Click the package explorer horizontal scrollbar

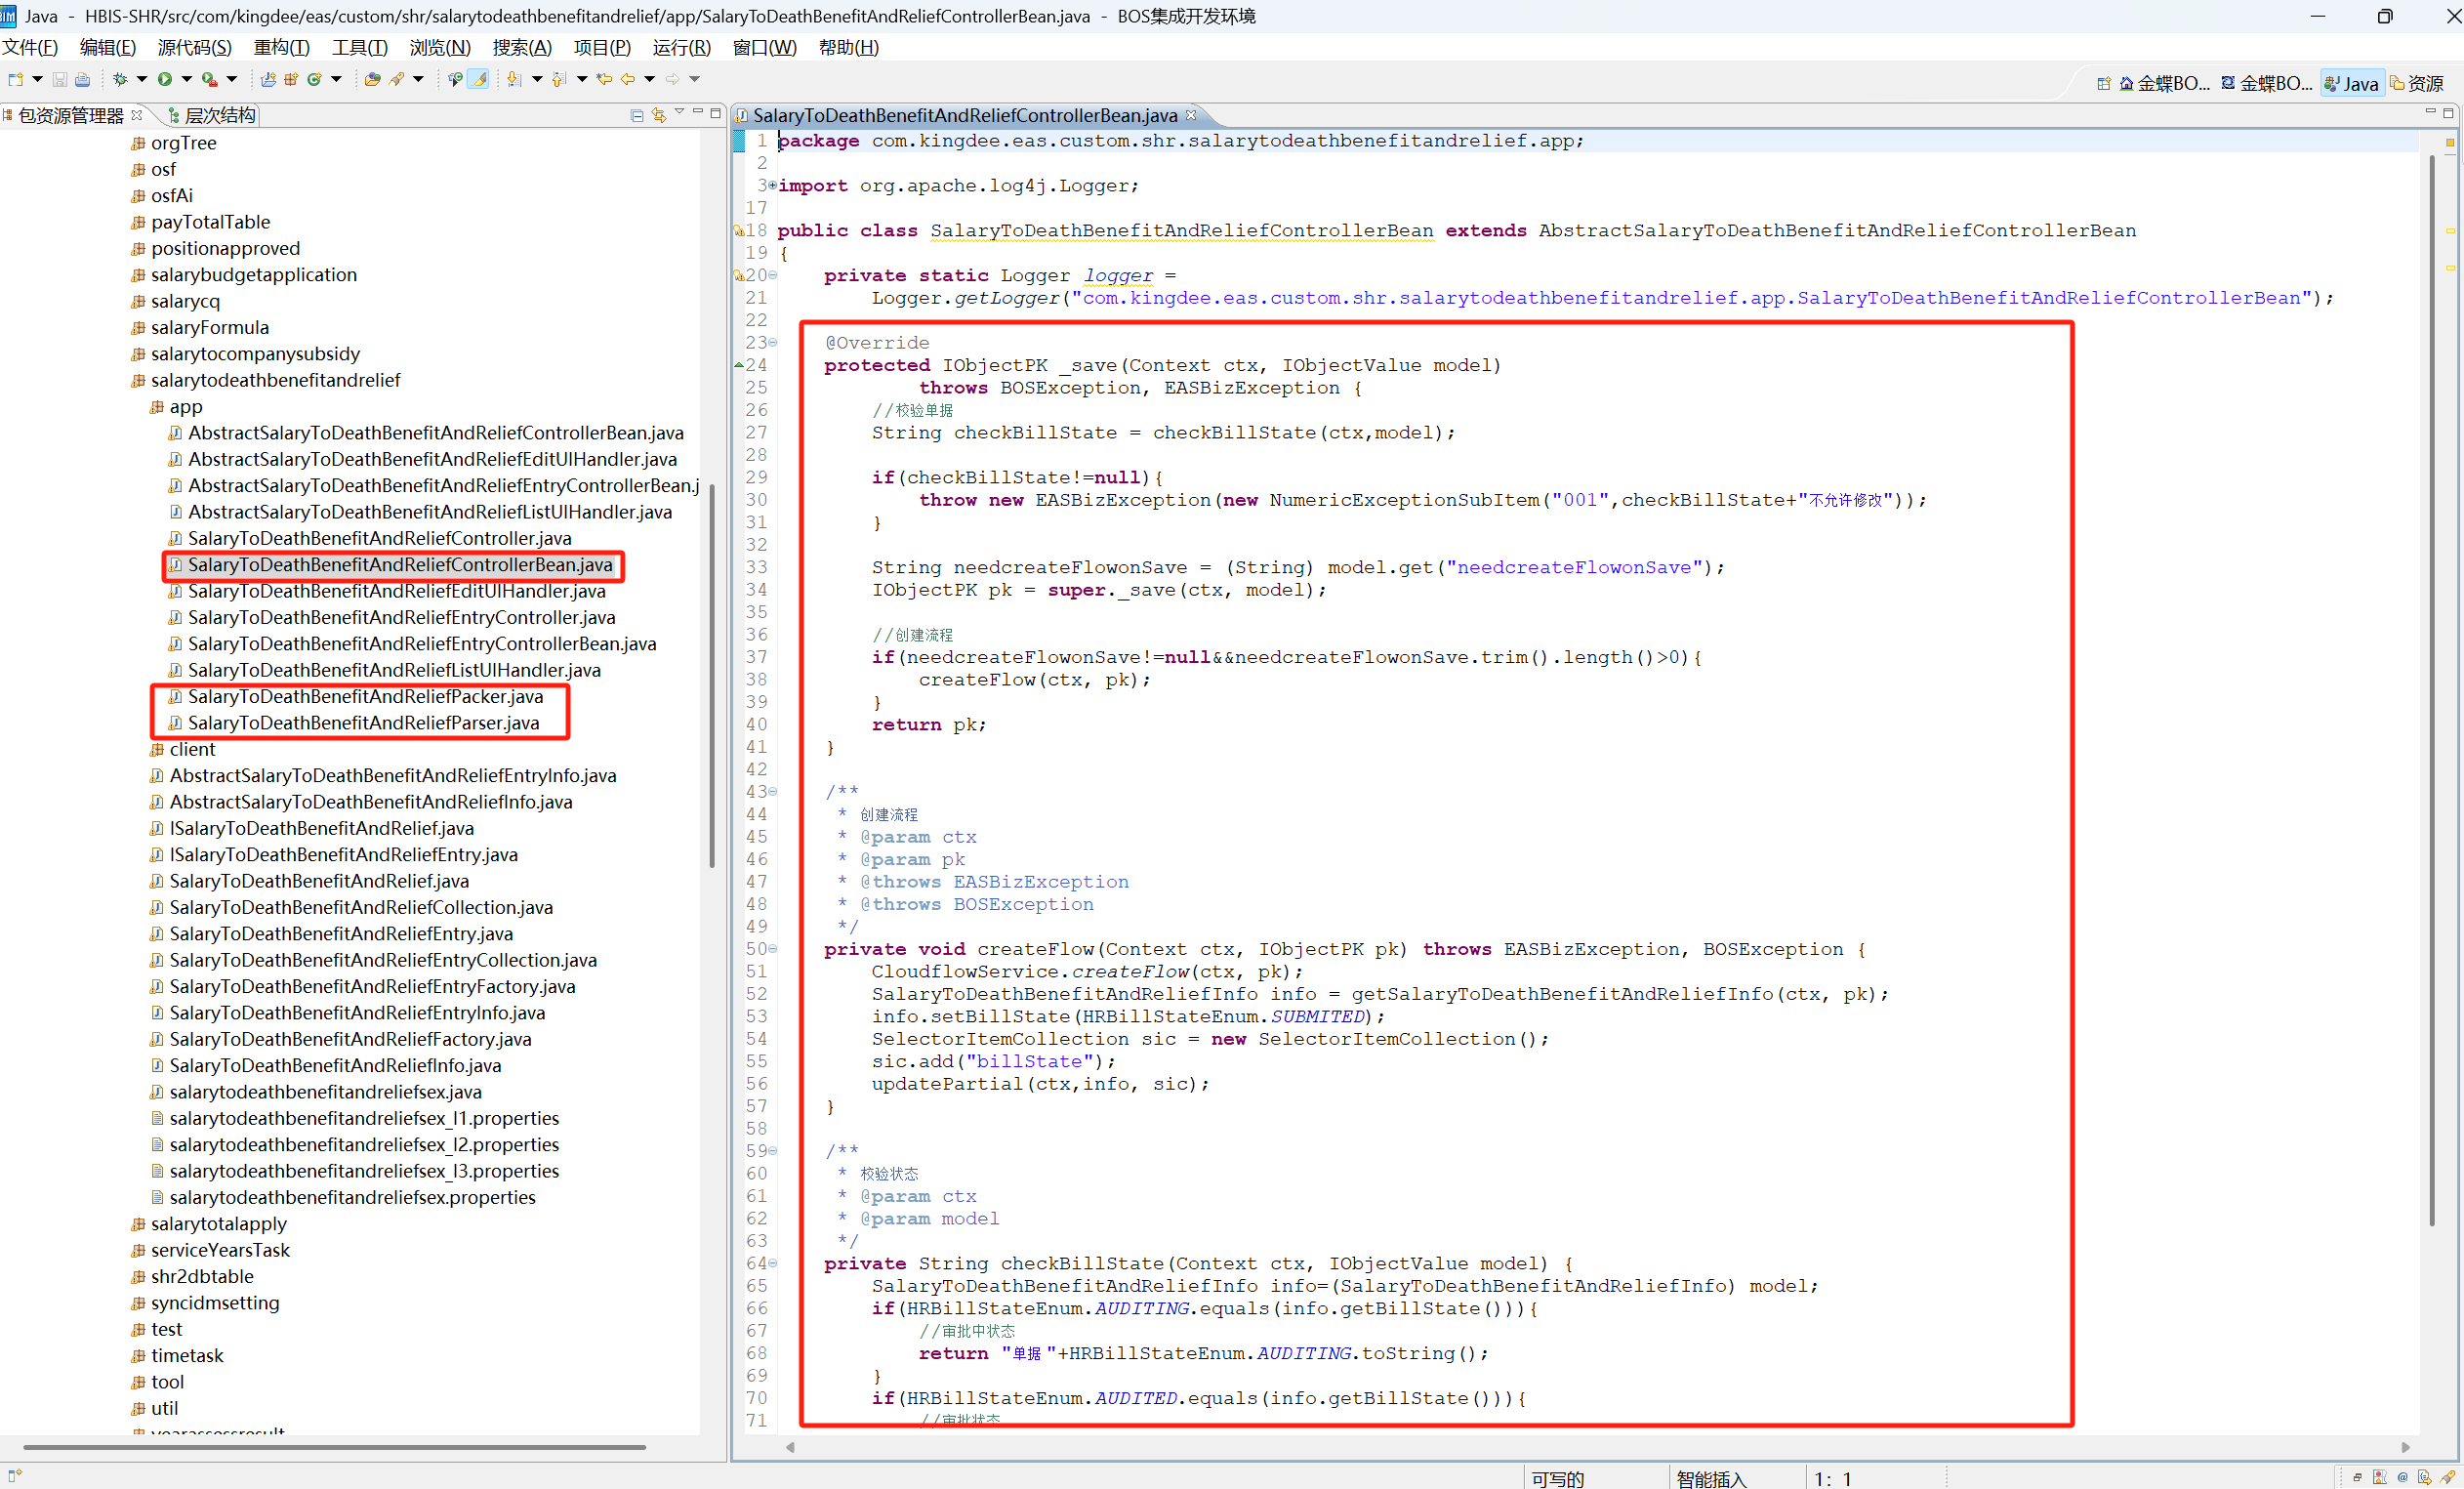click(334, 1446)
